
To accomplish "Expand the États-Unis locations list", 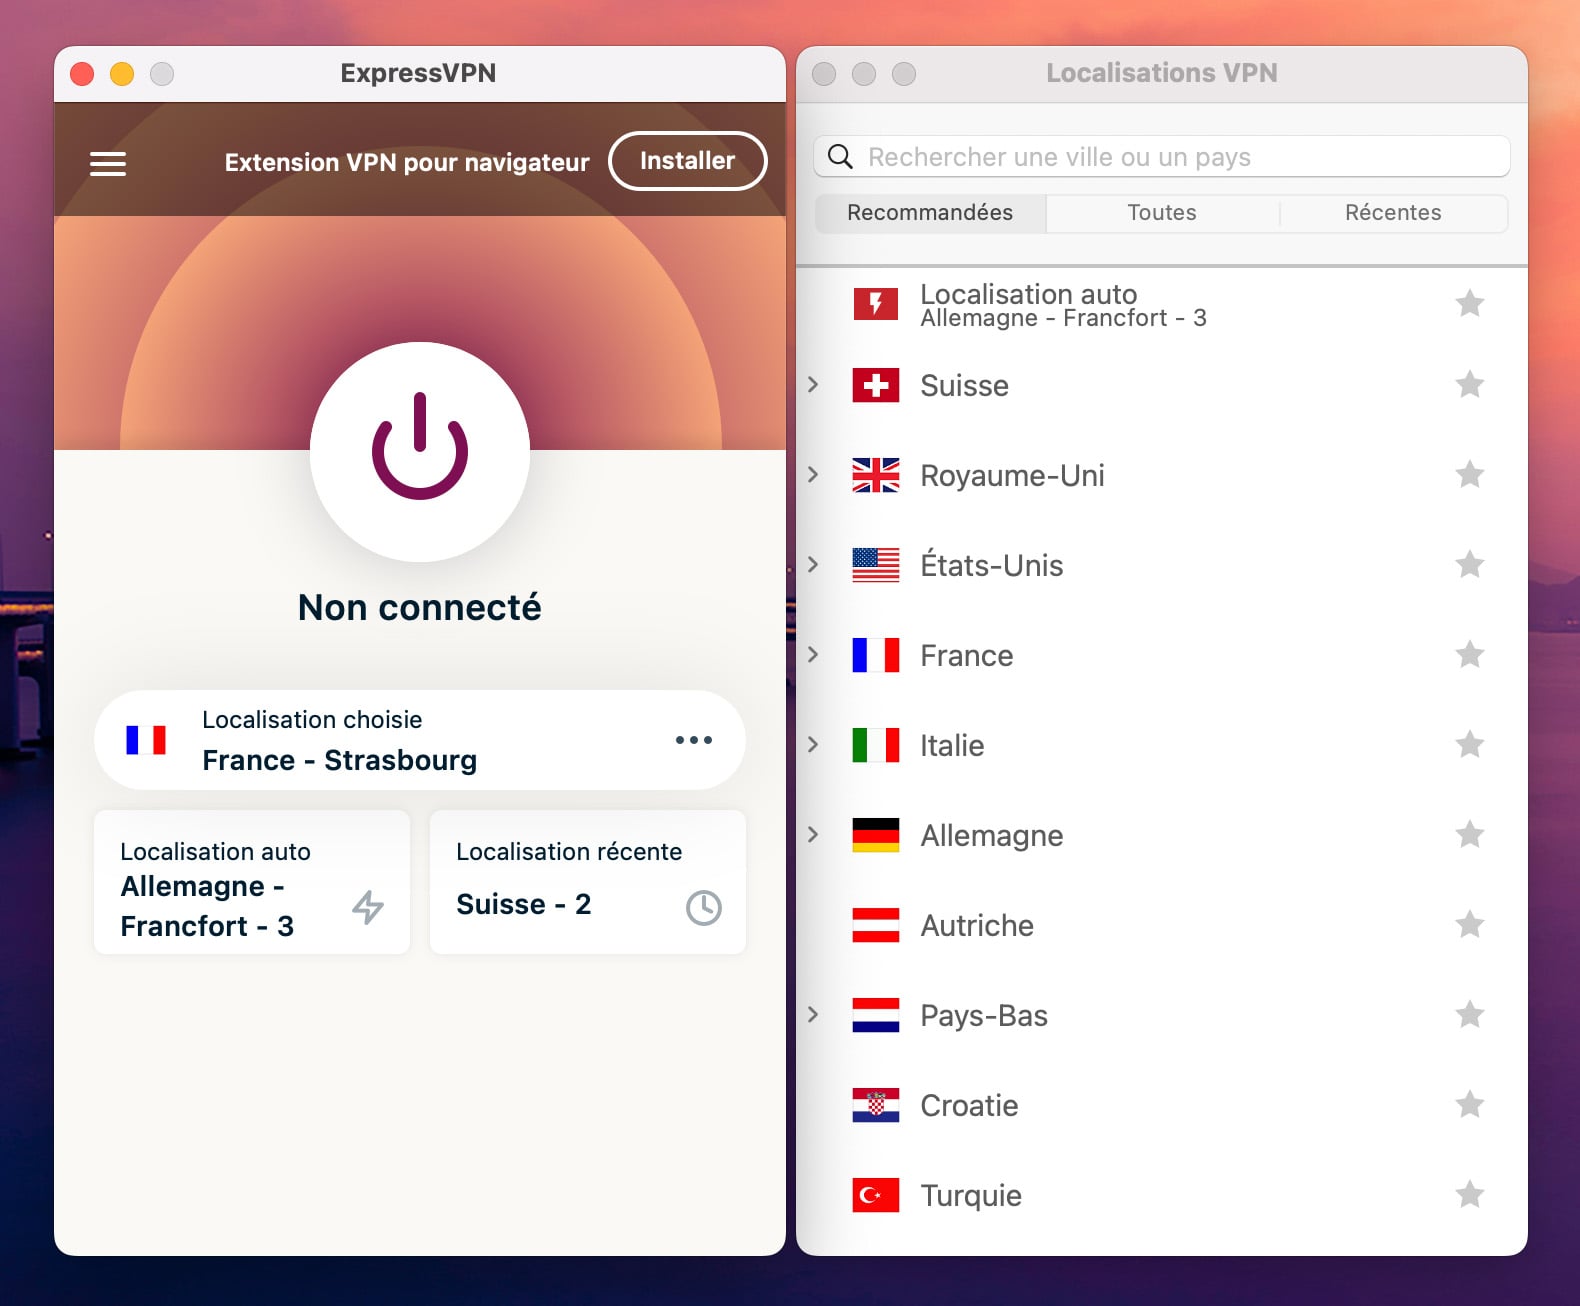I will click(x=813, y=565).
